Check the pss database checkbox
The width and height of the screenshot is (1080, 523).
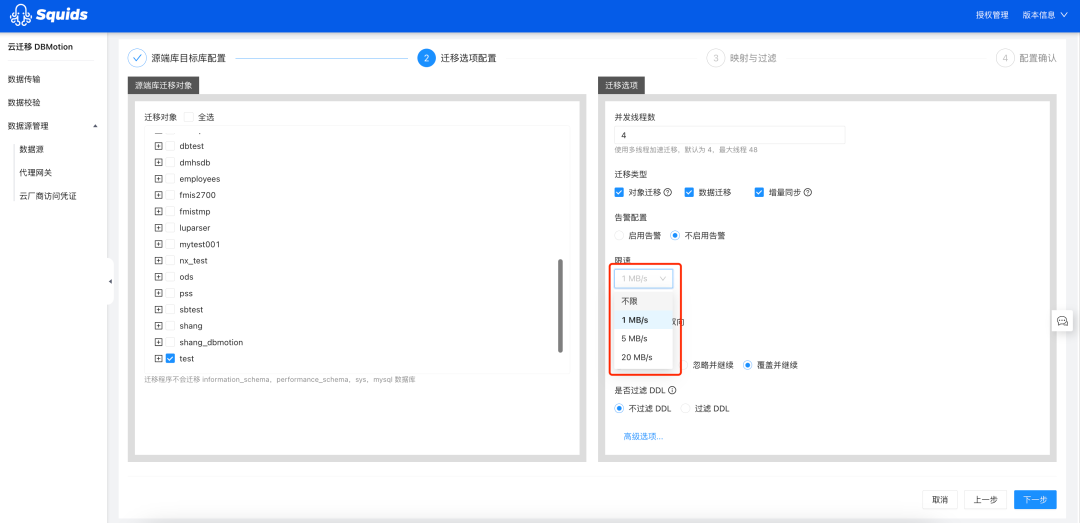(x=170, y=293)
